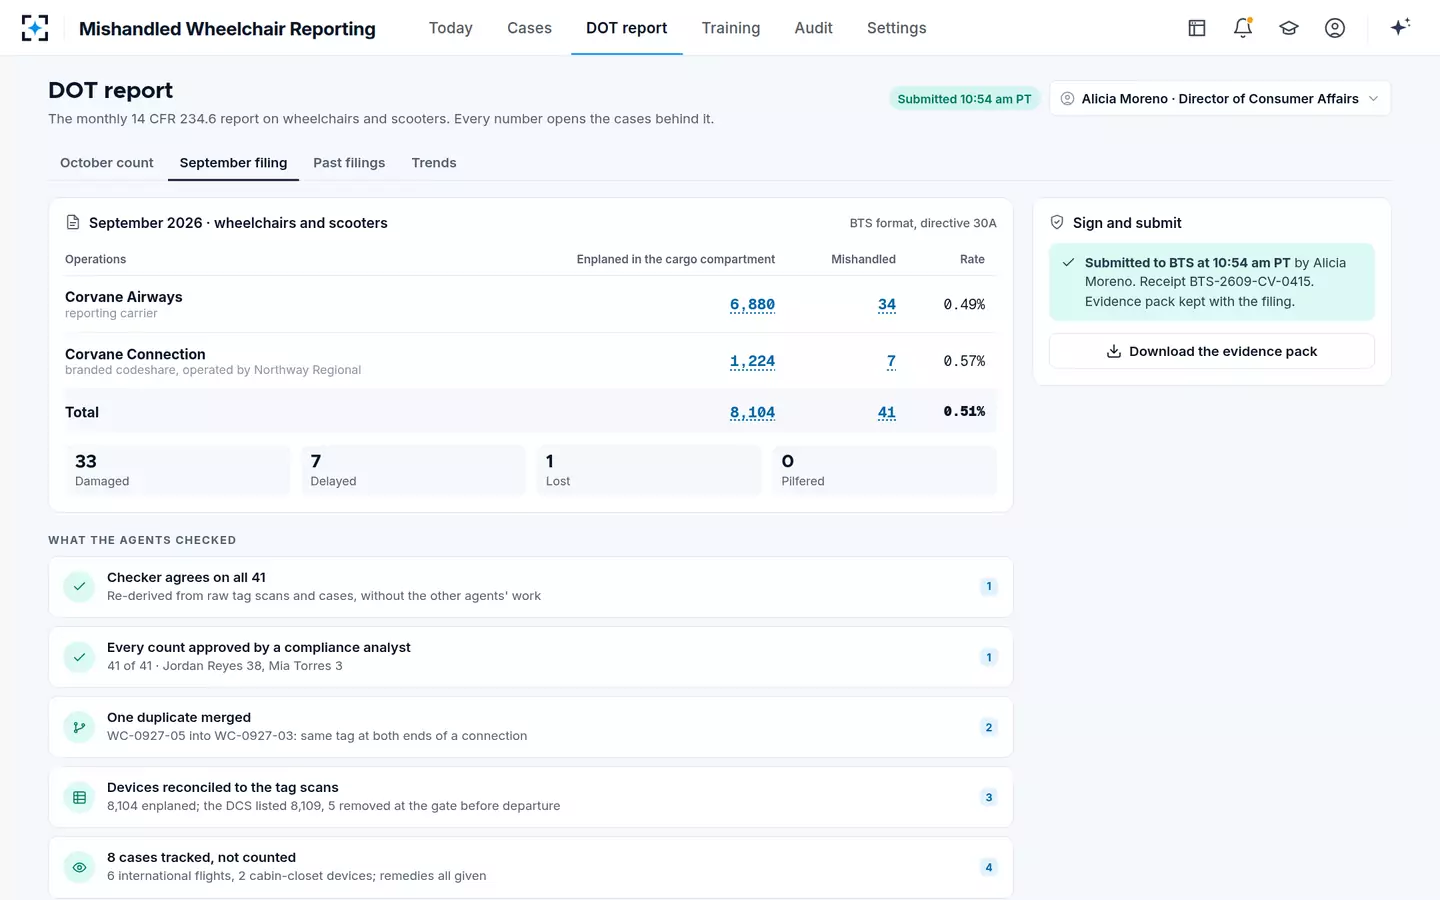Screen dimensions: 1440x900
Task: Click check icon on Checker agrees row
Action: pyautogui.click(x=80, y=587)
